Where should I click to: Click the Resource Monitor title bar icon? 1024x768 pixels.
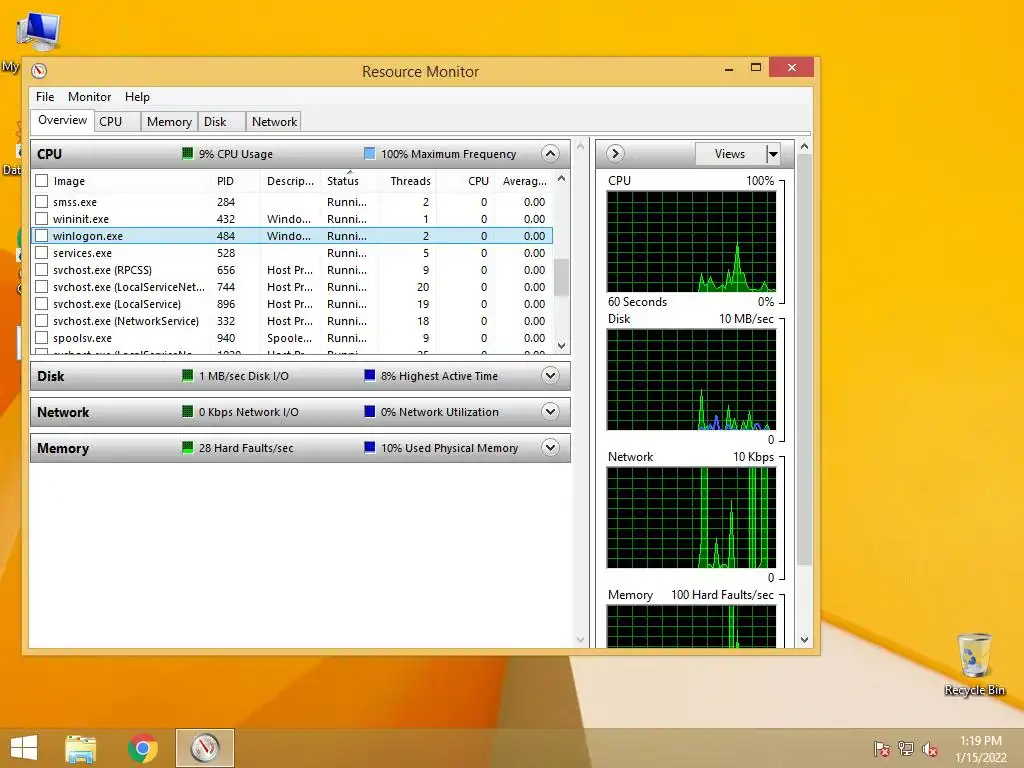[39, 71]
